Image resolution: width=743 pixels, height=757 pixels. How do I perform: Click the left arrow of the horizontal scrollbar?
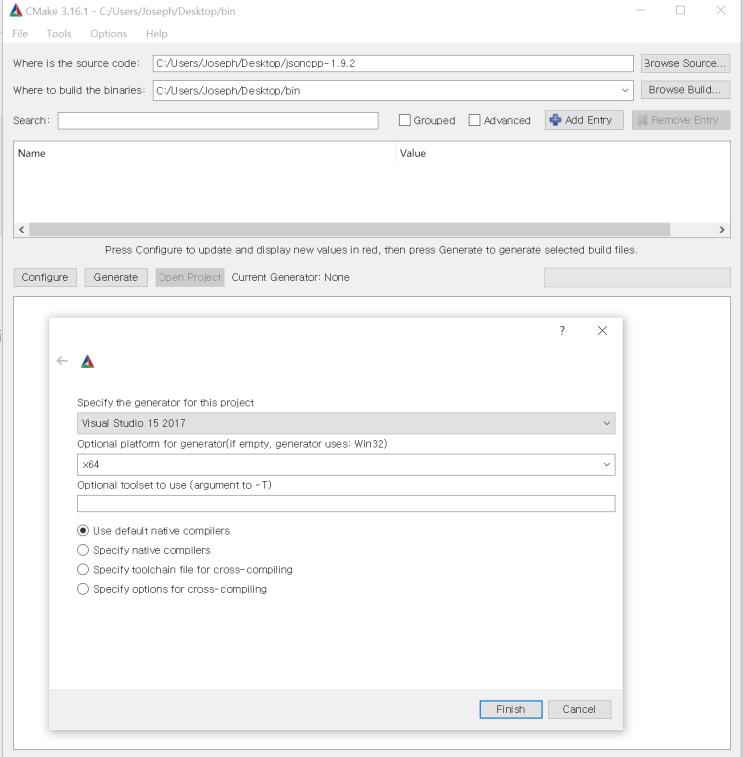coord(21,230)
